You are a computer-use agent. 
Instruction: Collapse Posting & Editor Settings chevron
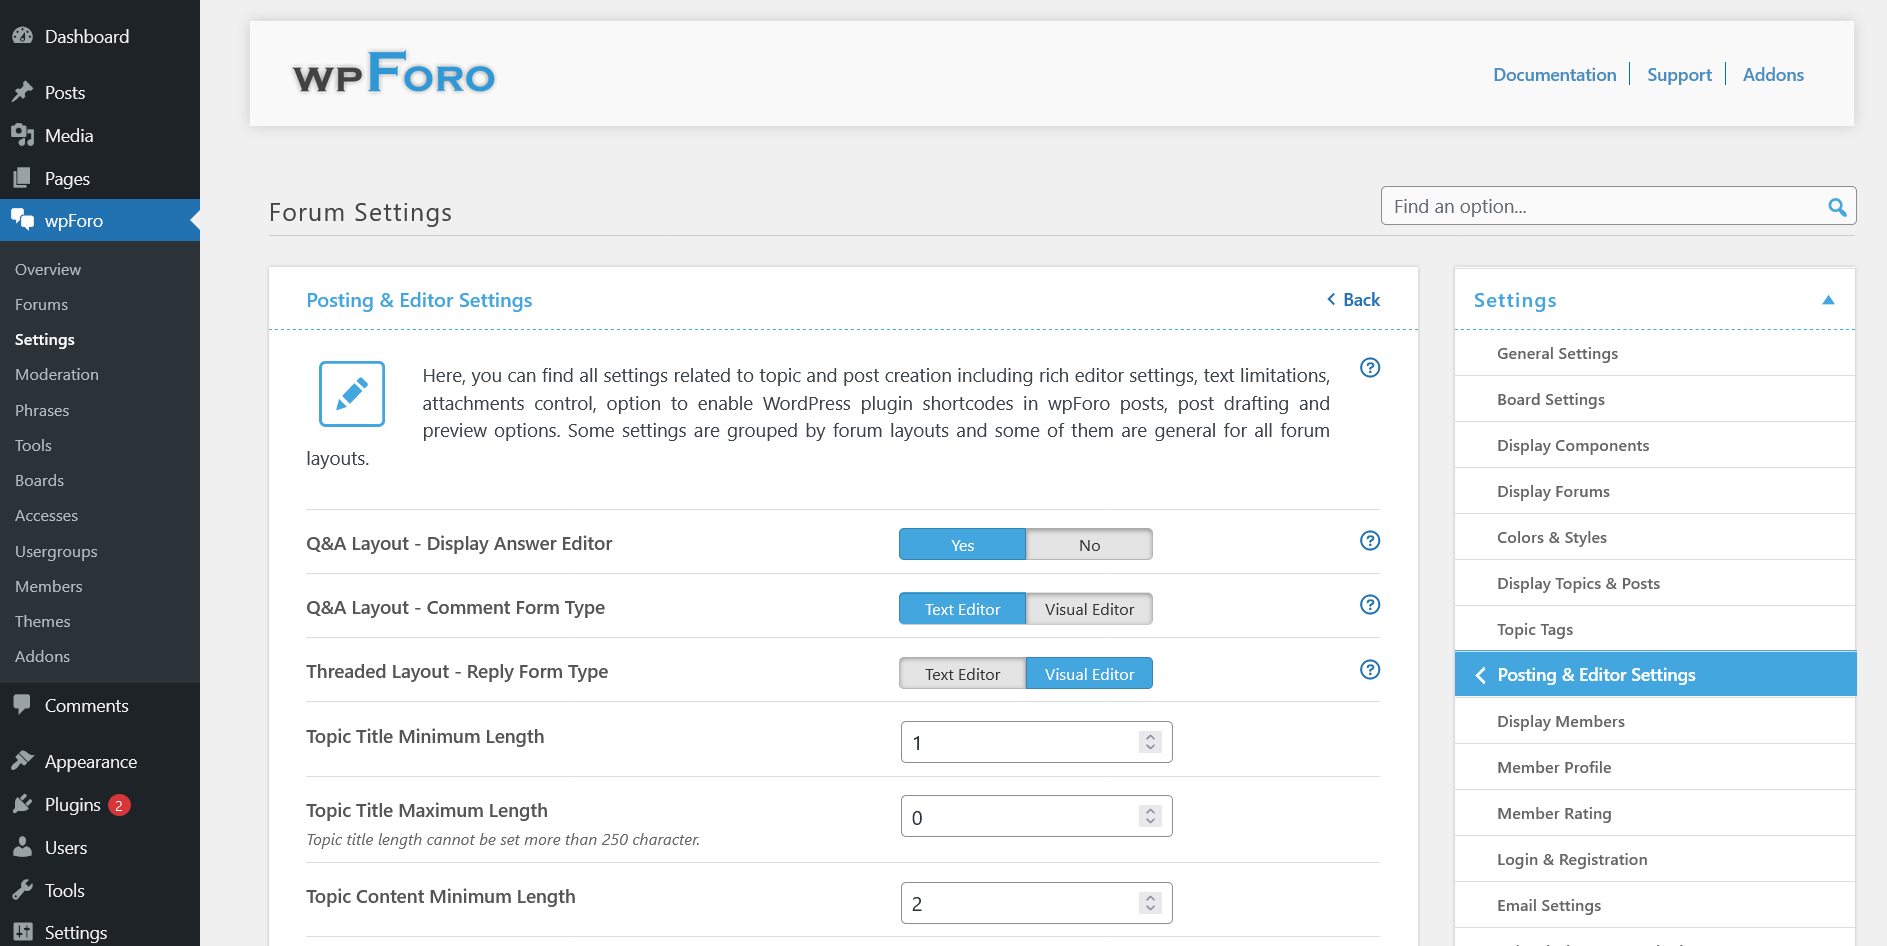pos(1481,674)
